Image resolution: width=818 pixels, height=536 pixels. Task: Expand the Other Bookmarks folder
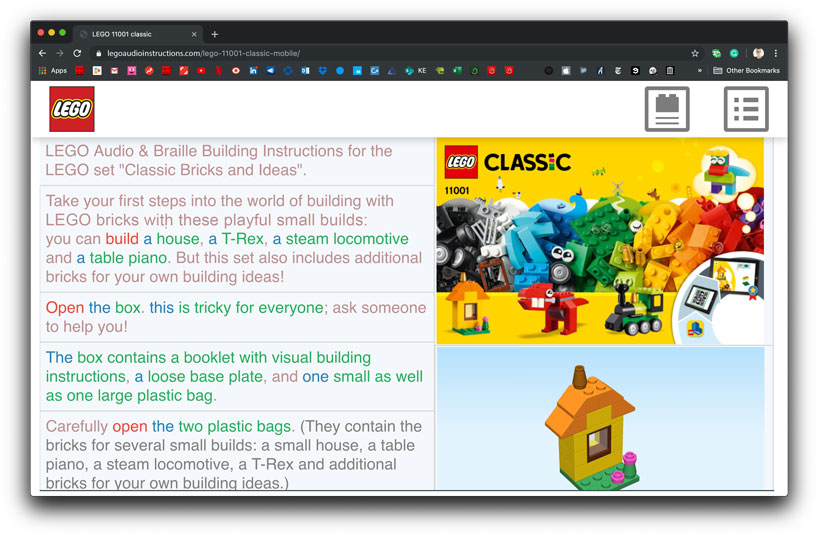[744, 71]
